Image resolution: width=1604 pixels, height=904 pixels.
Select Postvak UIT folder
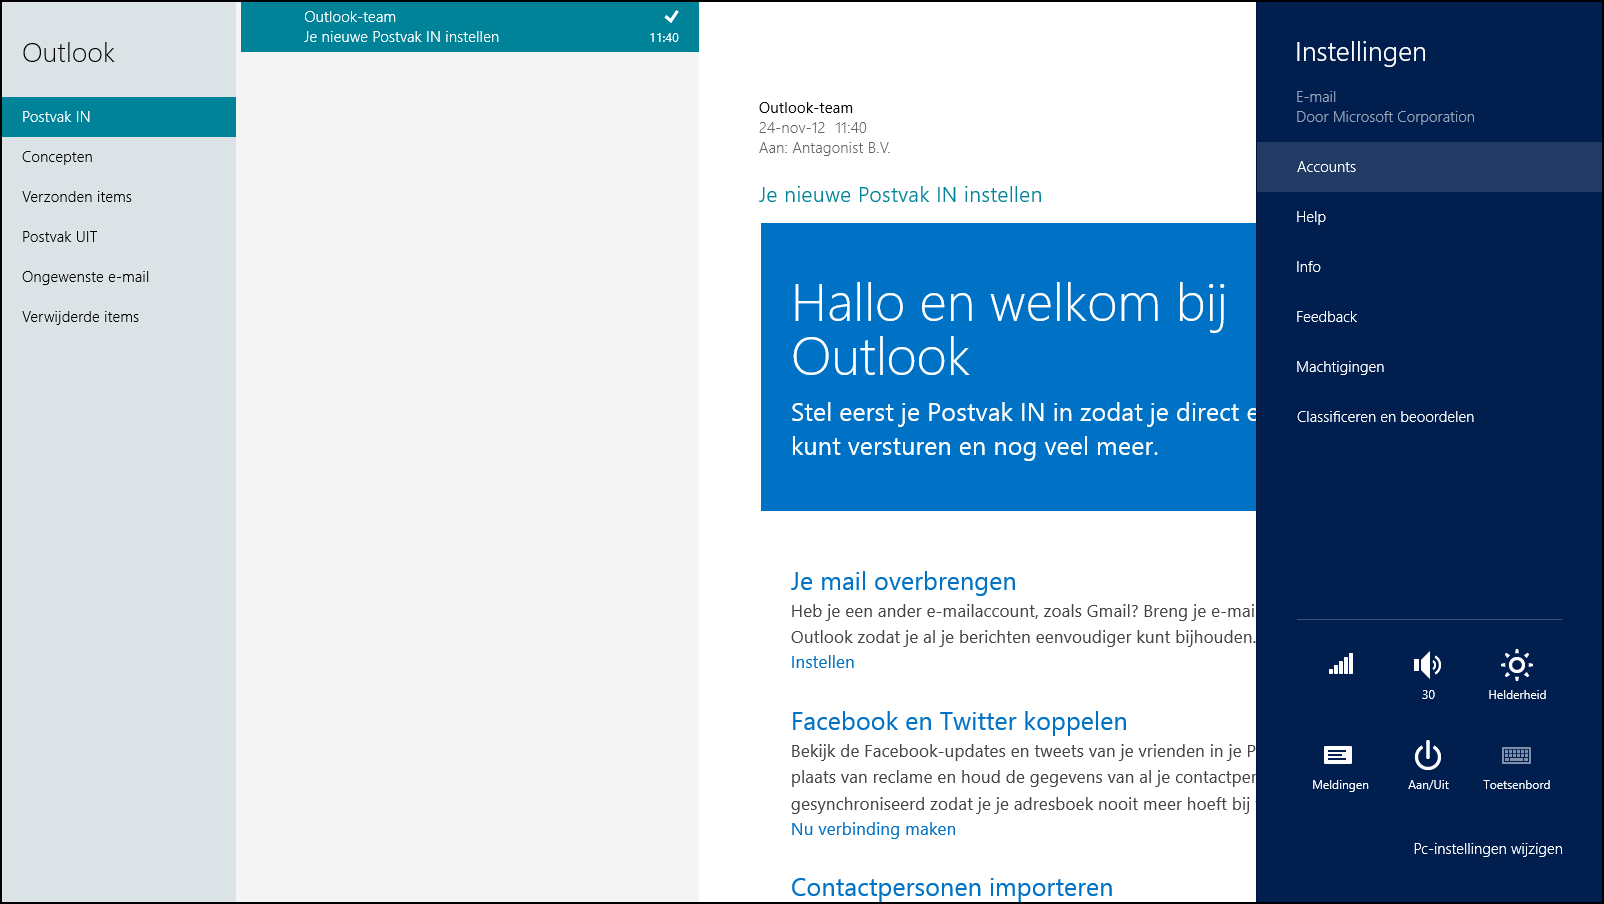[119, 237]
